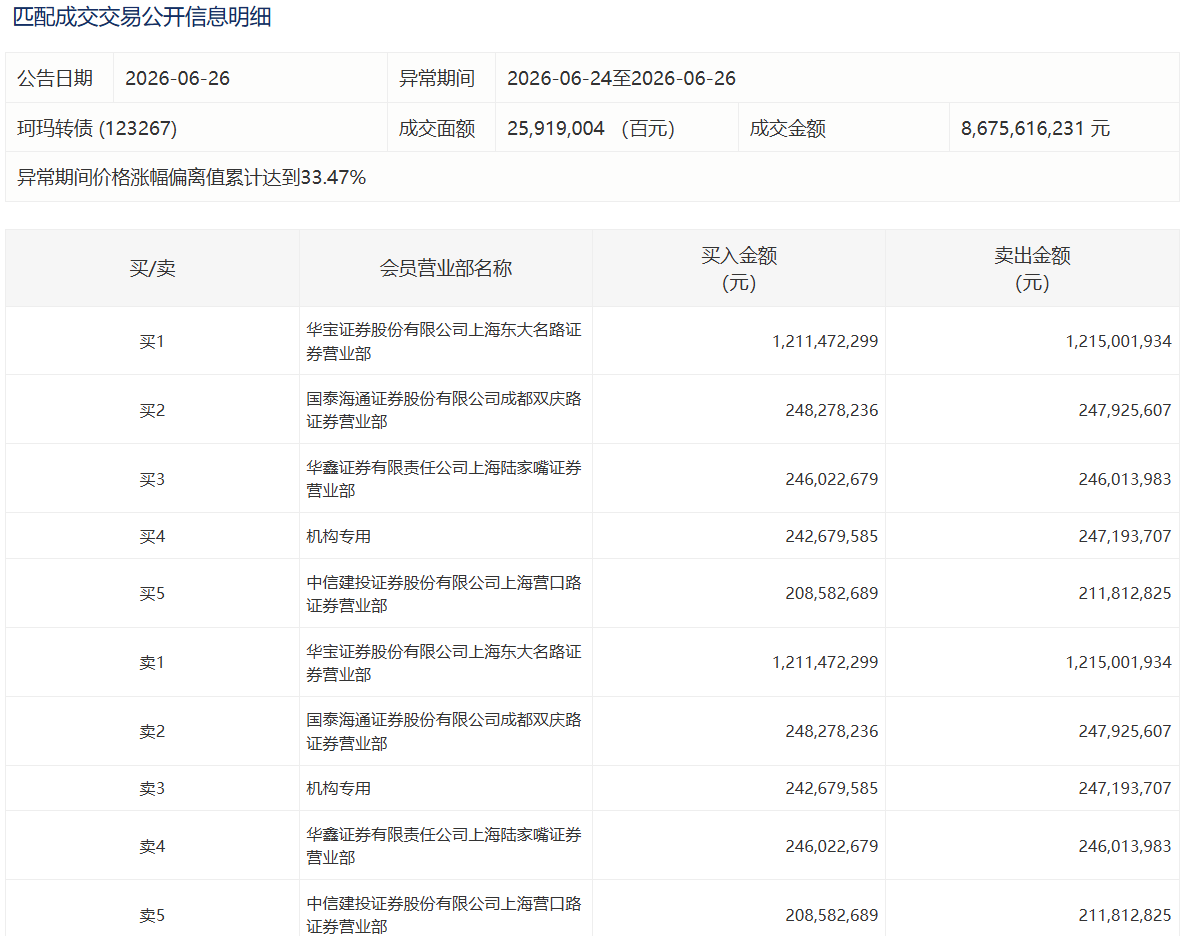This screenshot has width=1185, height=936.
Task: Select the 买5 row label
Action: (x=152, y=594)
